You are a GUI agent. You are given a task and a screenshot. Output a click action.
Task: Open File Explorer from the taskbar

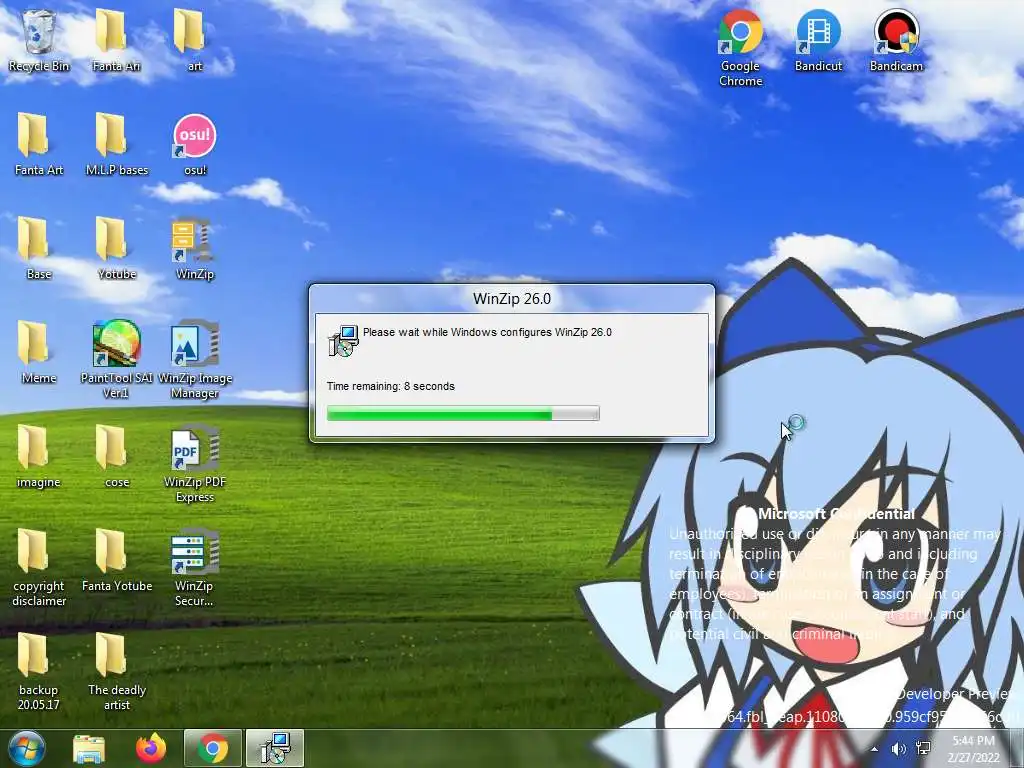[89, 748]
